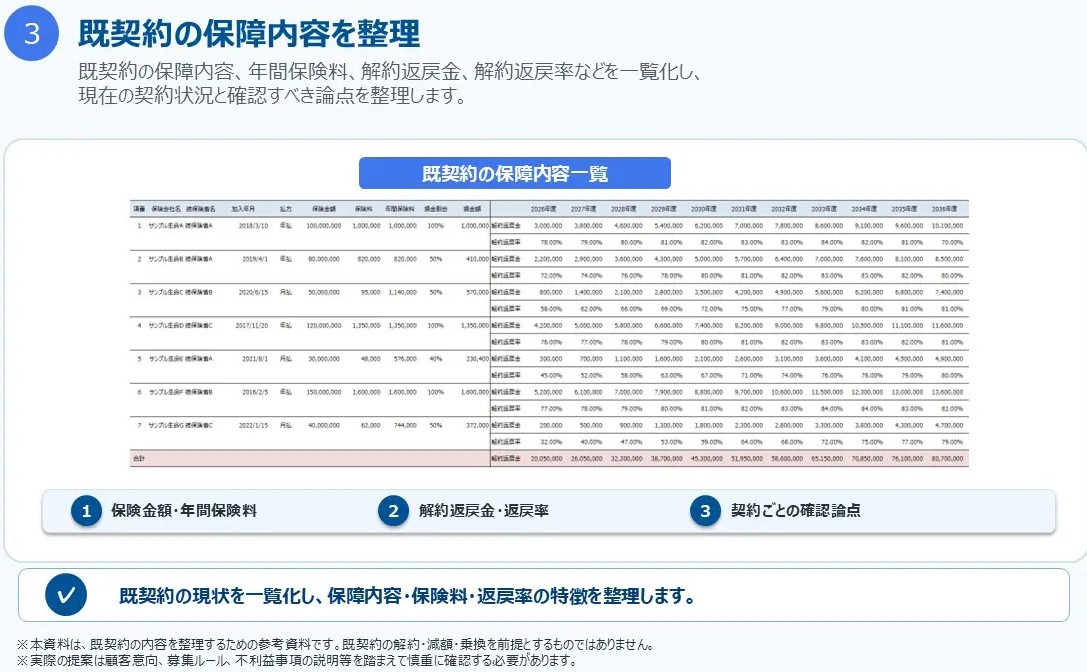Click the total value 45,300,000

tap(706, 458)
